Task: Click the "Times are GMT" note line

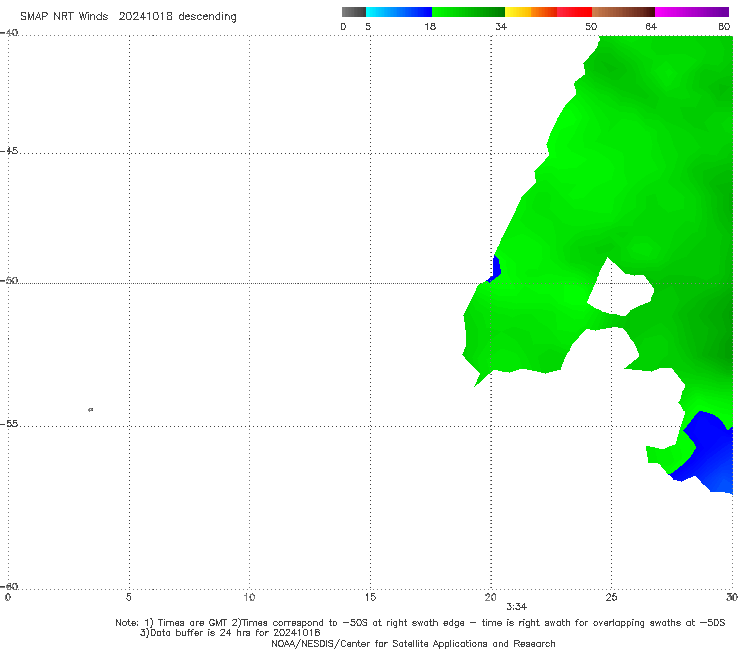Action: pos(420,623)
